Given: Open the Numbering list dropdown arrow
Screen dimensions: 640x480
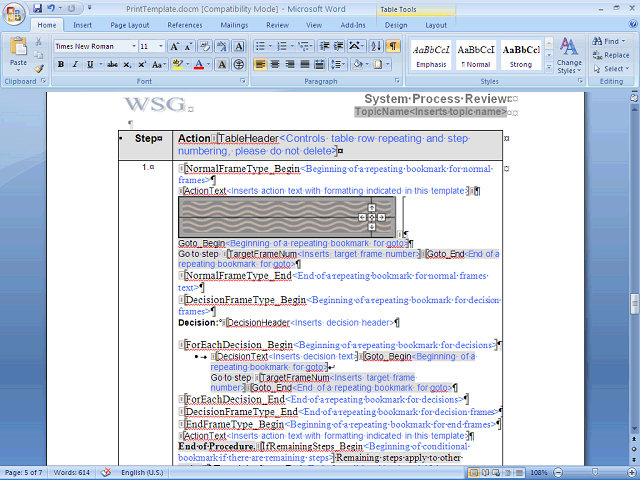Looking at the screenshot, I should click(x=292, y=46).
